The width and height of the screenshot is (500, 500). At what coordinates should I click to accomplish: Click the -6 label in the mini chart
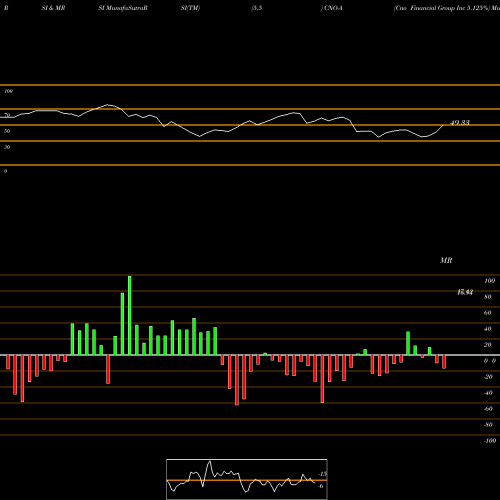(x=321, y=486)
